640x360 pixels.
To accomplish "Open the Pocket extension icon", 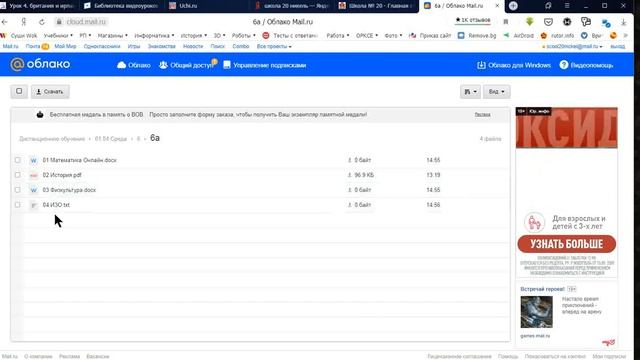I will tap(548, 22).
